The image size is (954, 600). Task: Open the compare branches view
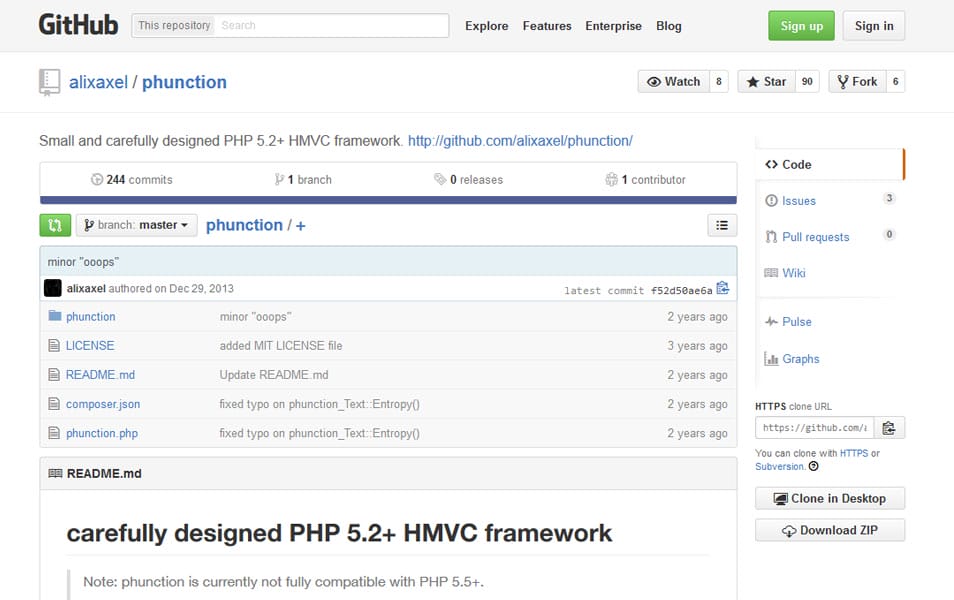point(55,225)
